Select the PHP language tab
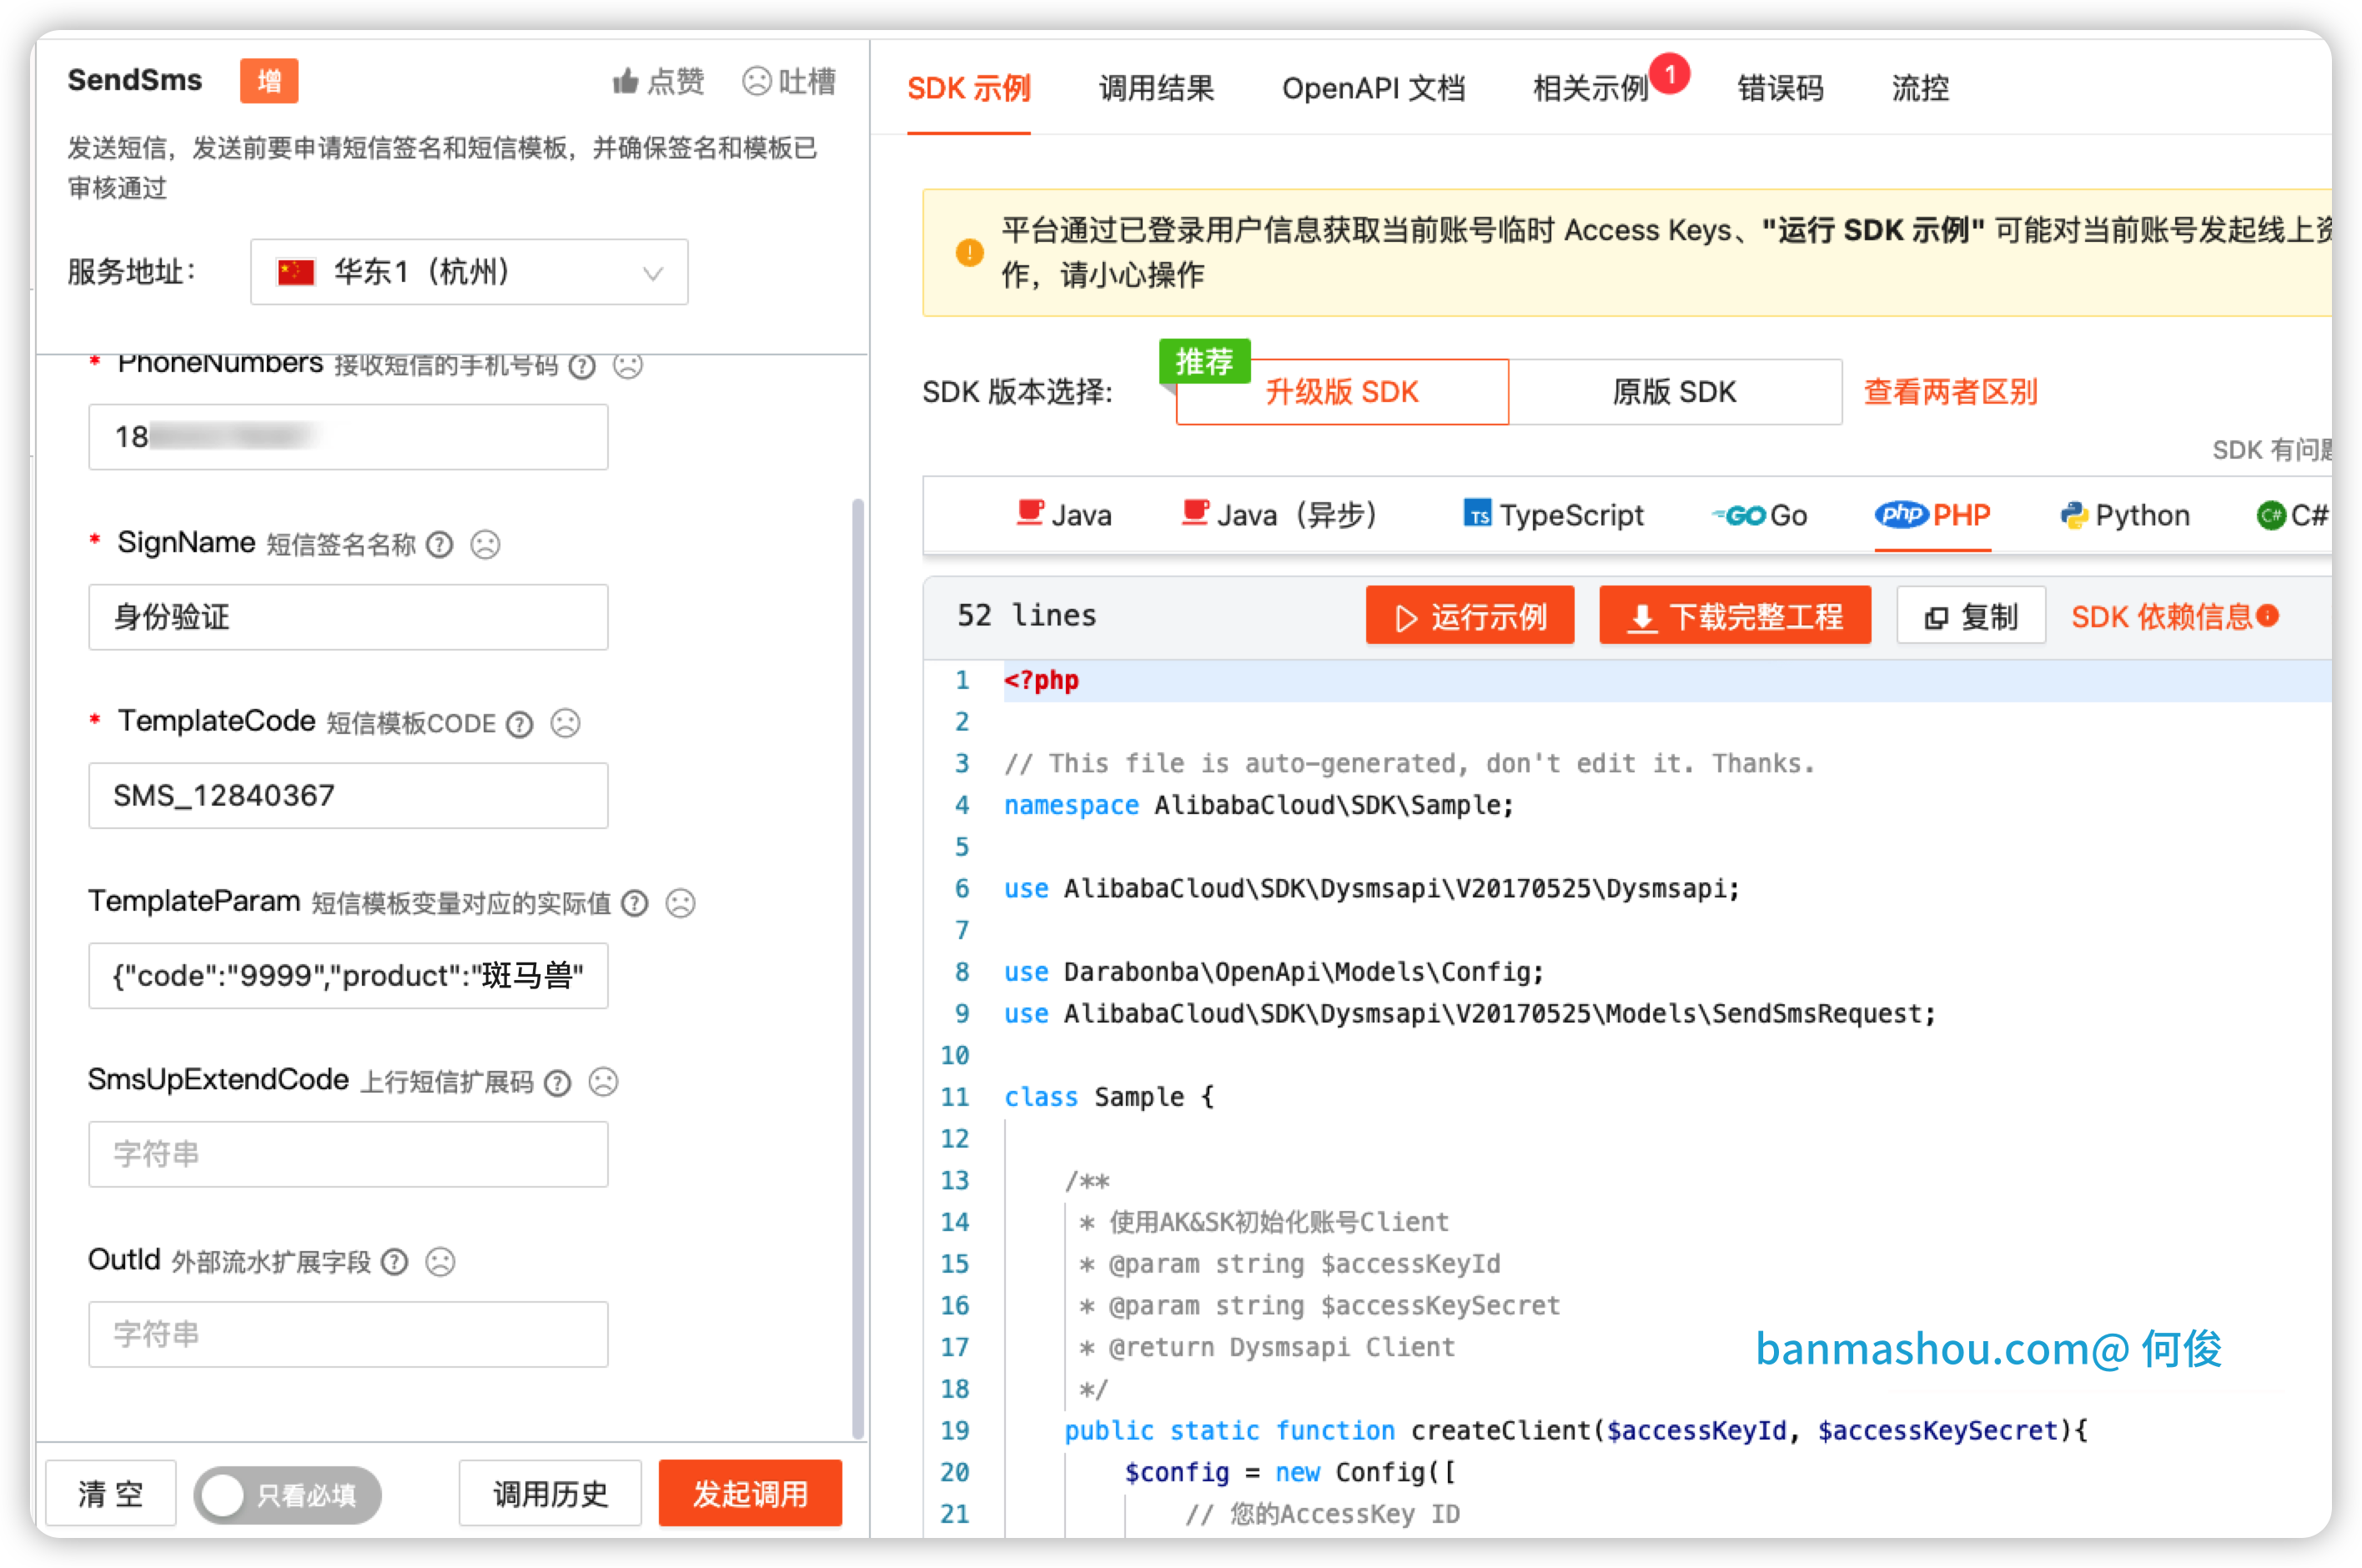The image size is (2362, 1568). pyautogui.click(x=1932, y=515)
